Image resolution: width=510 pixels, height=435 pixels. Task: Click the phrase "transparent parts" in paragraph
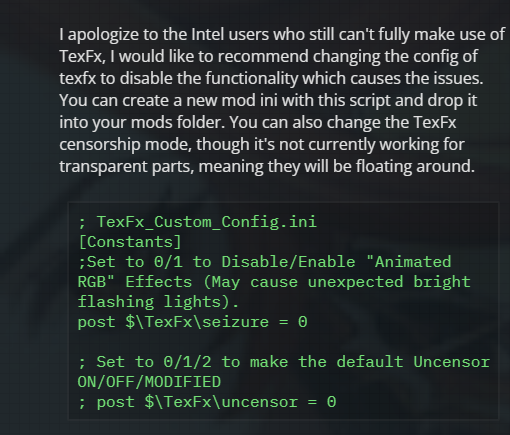coord(127,167)
